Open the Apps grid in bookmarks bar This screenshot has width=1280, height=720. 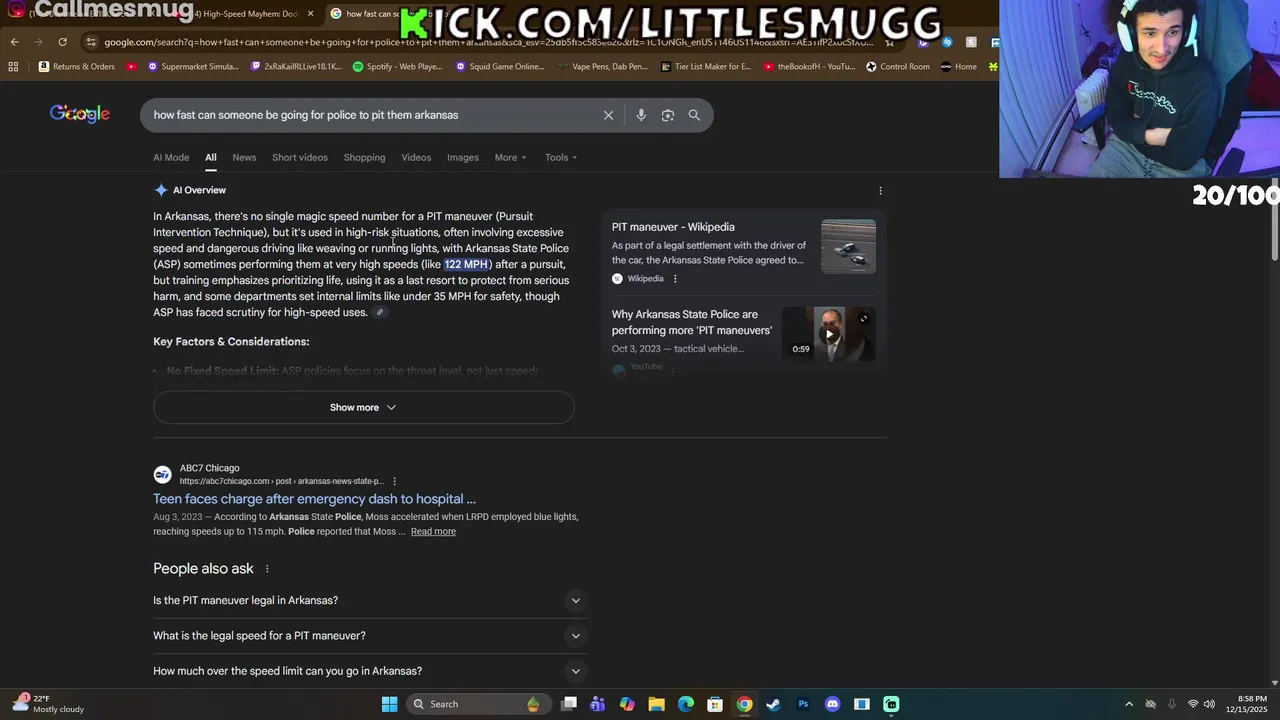tap(13, 67)
